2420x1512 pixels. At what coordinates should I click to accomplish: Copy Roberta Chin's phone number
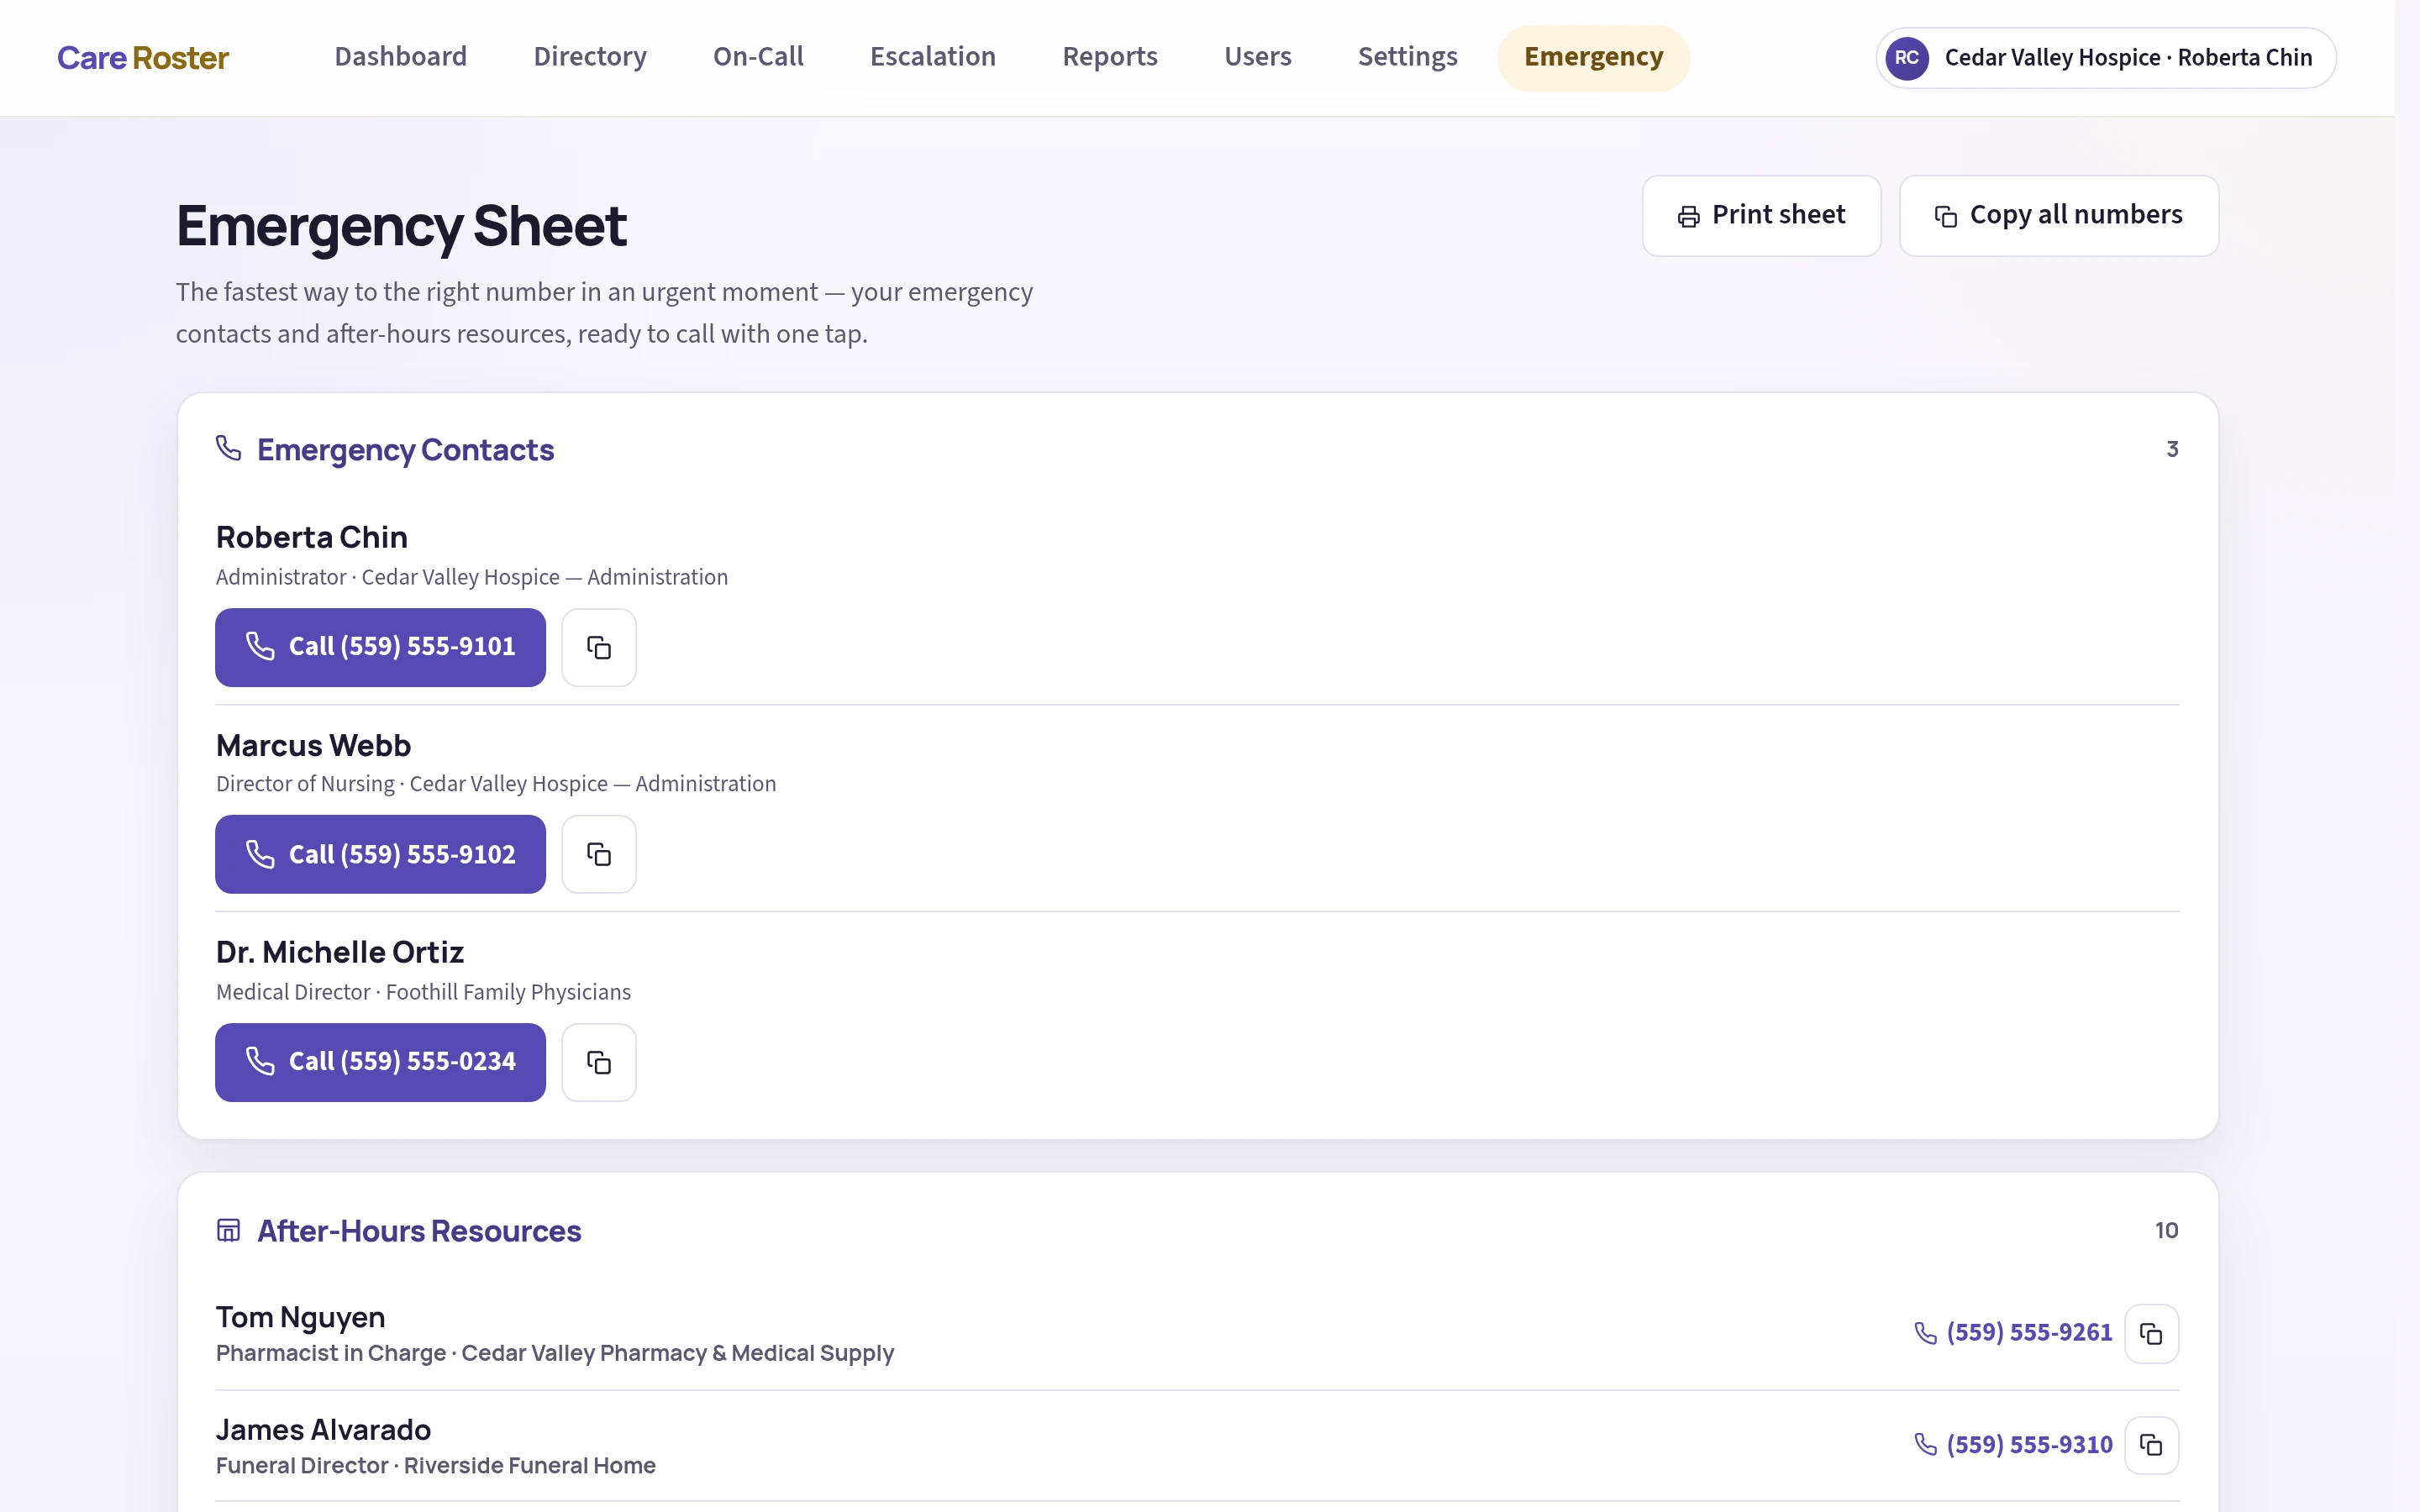pos(598,647)
